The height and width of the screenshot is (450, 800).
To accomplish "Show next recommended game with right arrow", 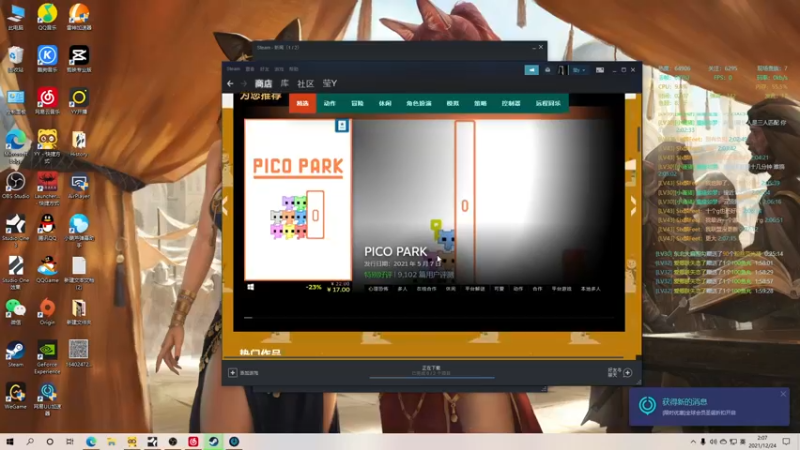I will point(633,206).
